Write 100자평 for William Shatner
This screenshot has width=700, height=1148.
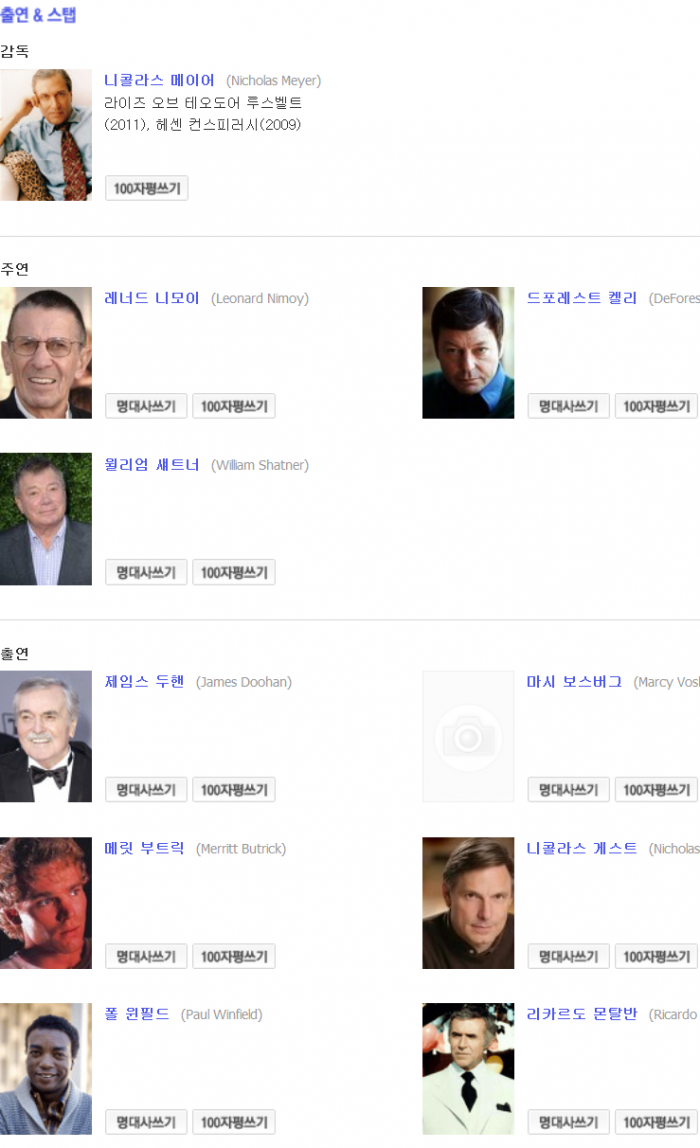tap(234, 572)
